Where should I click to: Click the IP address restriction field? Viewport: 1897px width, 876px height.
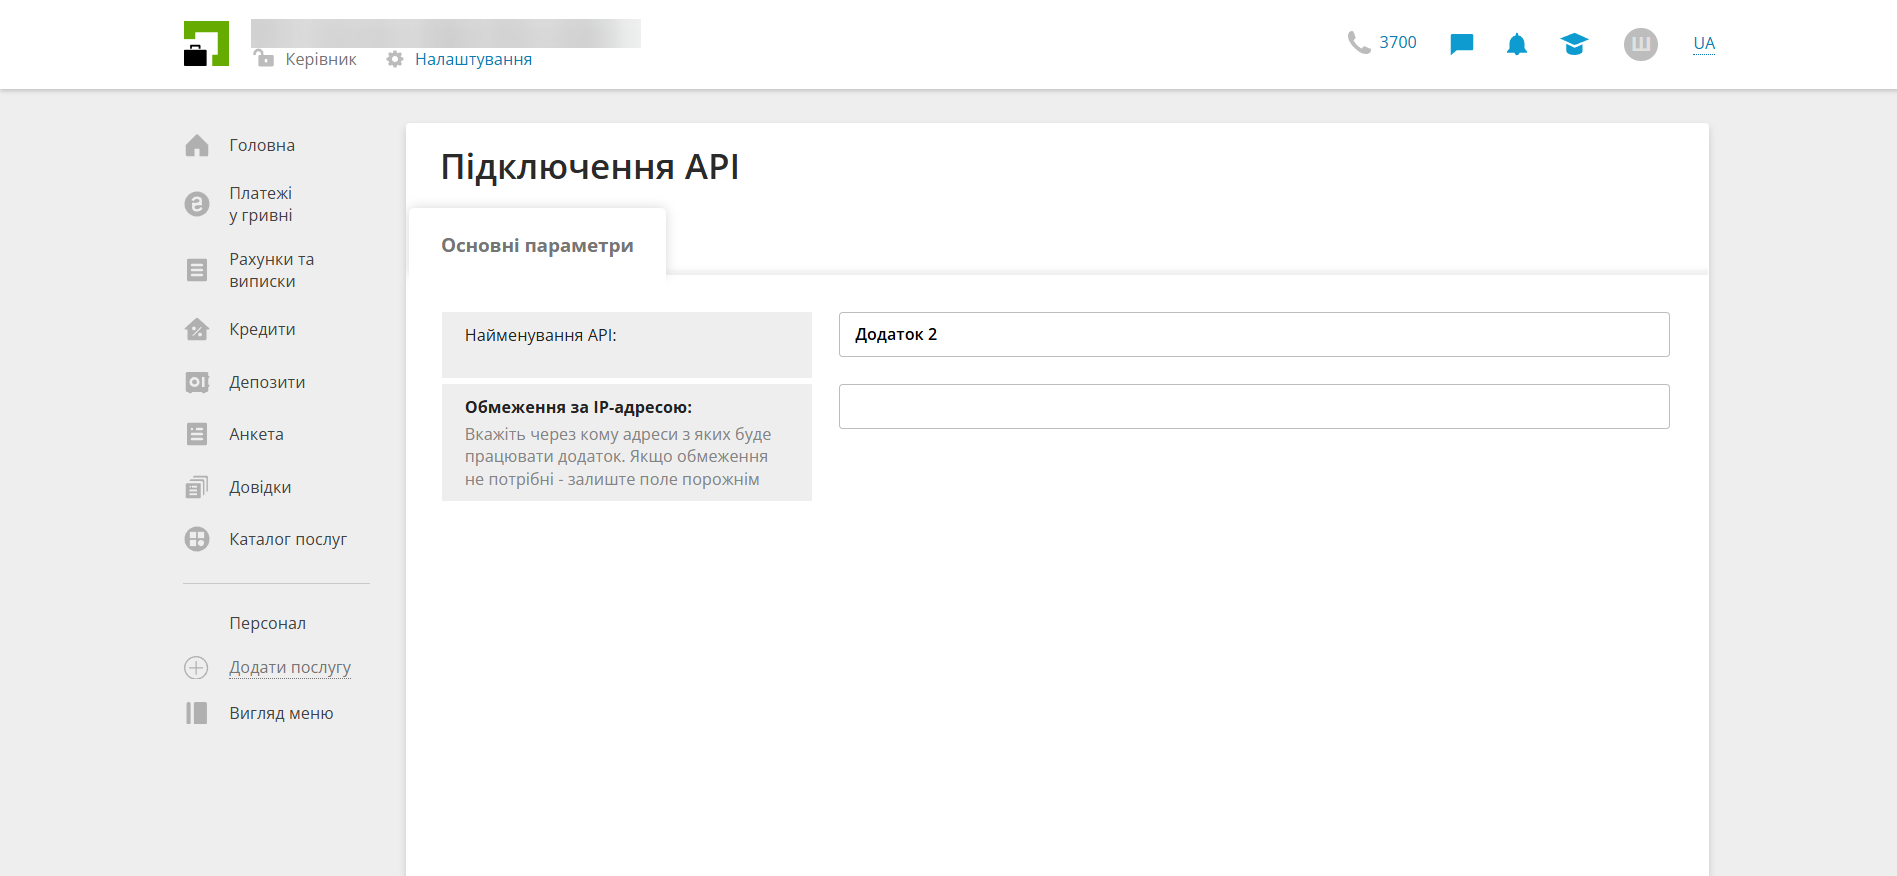[1253, 407]
